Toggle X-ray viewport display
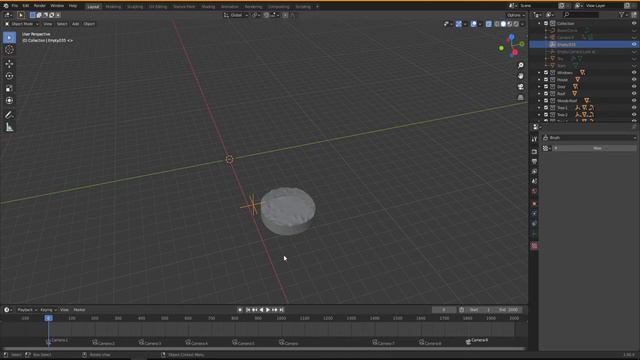The height and width of the screenshot is (360, 640). pyautogui.click(x=489, y=24)
